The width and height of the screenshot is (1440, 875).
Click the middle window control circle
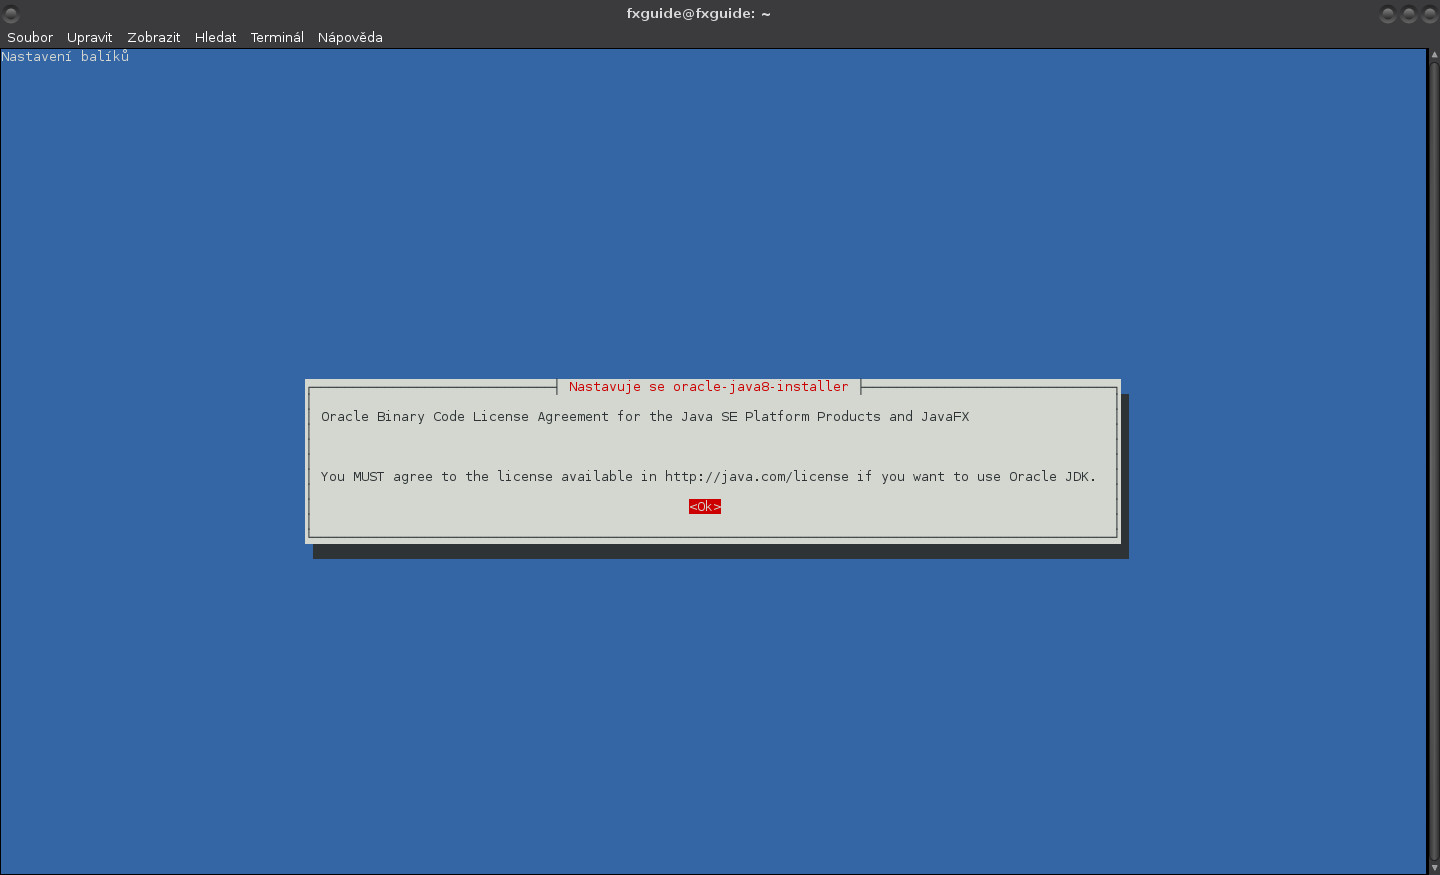point(1408,14)
